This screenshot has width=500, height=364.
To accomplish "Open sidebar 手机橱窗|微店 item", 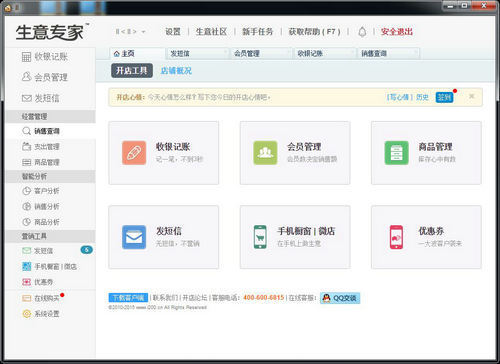I will (x=49, y=266).
